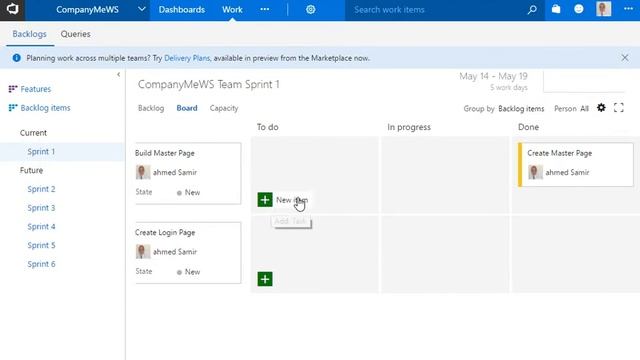
Task: Select Sprint 4 in the sidebar
Action: pos(41,227)
